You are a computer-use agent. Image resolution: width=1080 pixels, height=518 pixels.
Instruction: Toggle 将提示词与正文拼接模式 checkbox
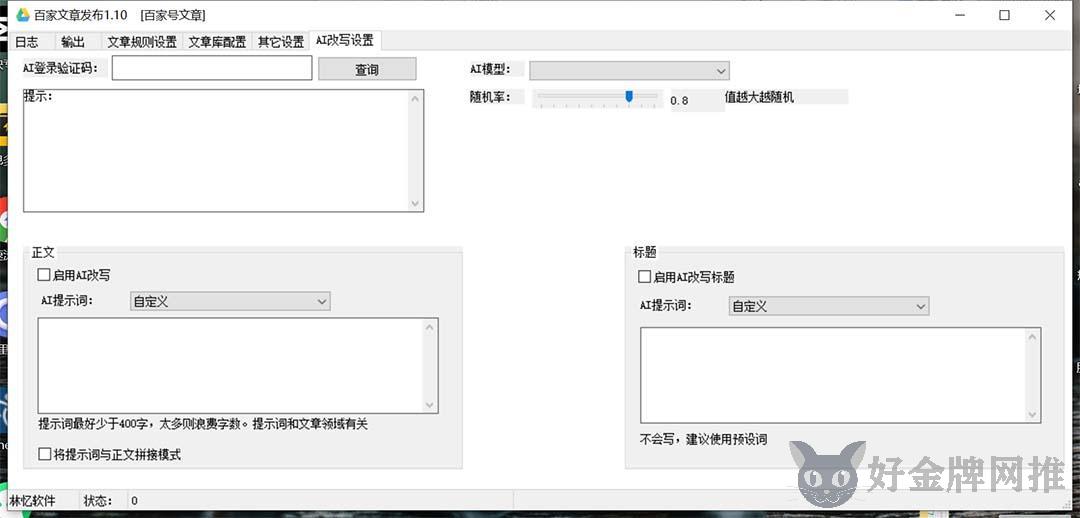[44, 454]
